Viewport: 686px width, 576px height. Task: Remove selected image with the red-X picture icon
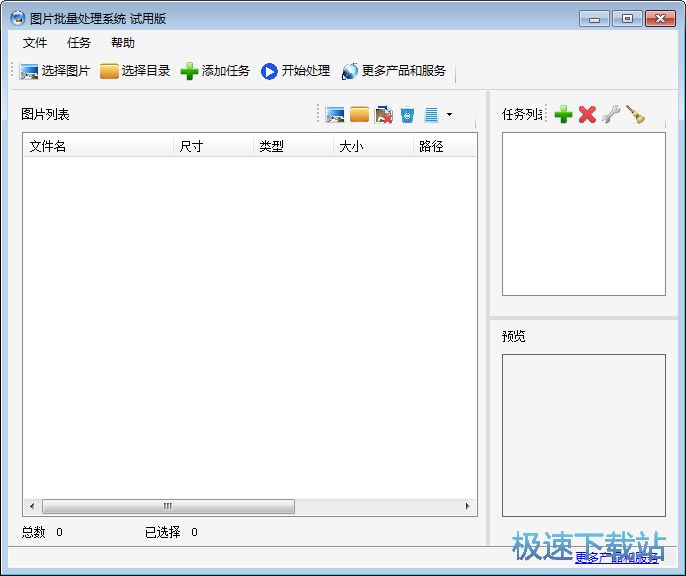pos(383,115)
